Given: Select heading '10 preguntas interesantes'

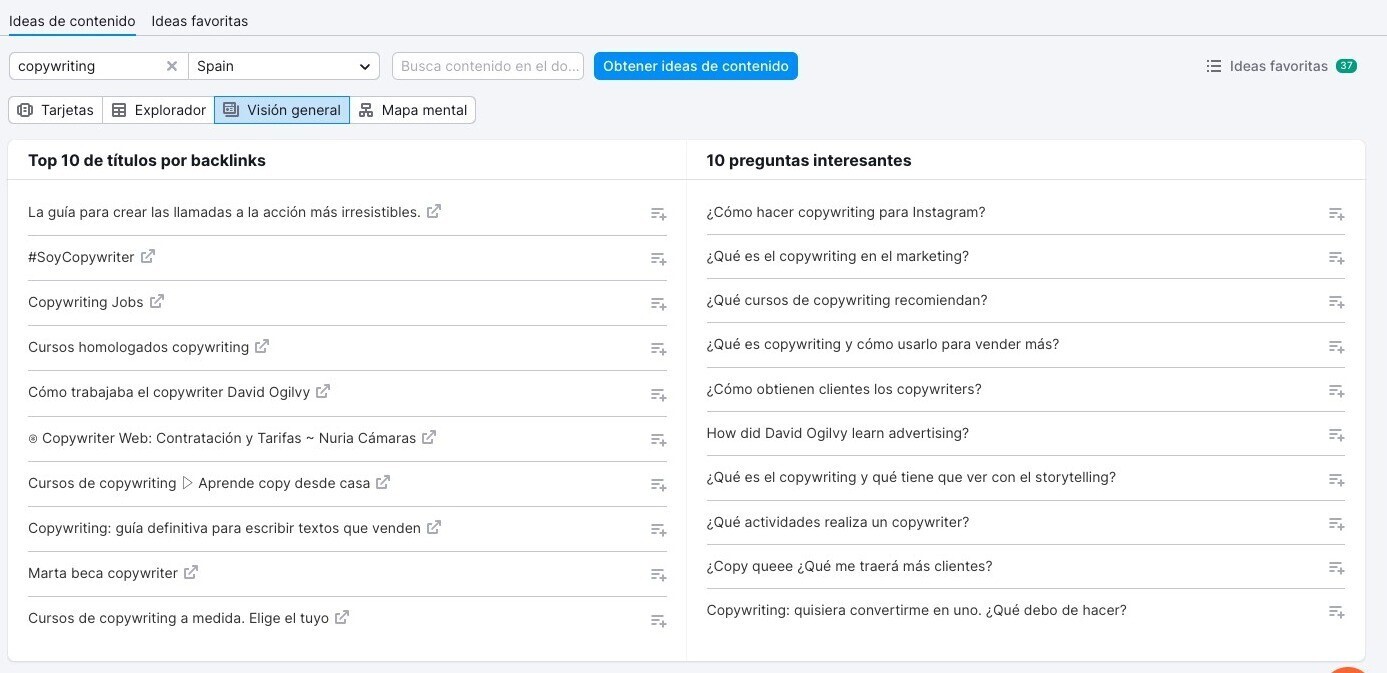Looking at the screenshot, I should (x=809, y=160).
